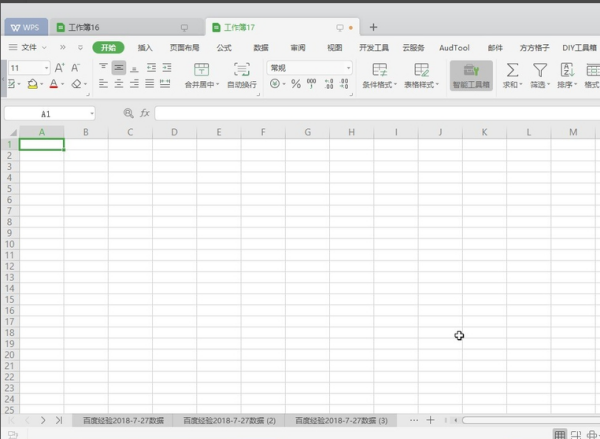600x439 pixels.
Task: Click the Filter (筛选) funnel icon
Action: pyautogui.click(x=540, y=70)
